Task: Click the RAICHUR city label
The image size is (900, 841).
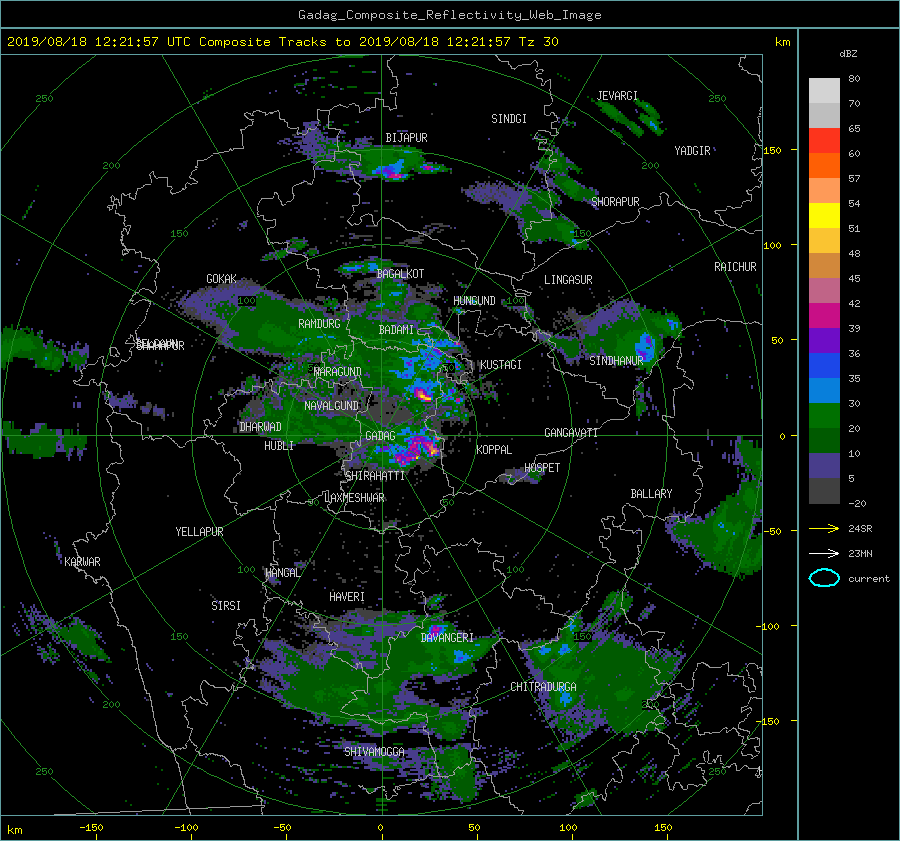Action: click(x=735, y=267)
